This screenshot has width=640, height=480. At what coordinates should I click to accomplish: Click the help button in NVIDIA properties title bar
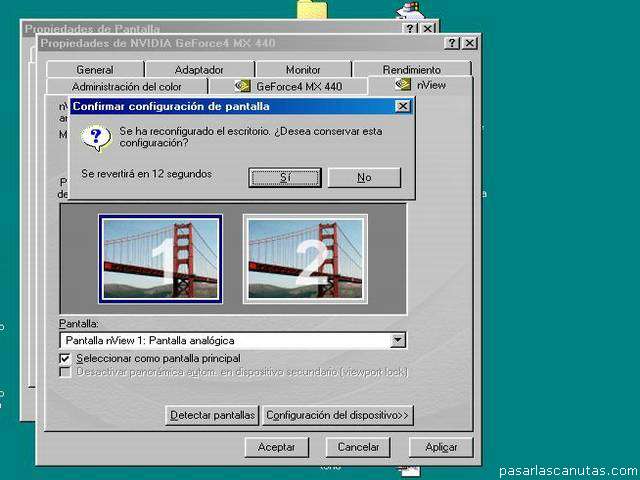tap(452, 43)
